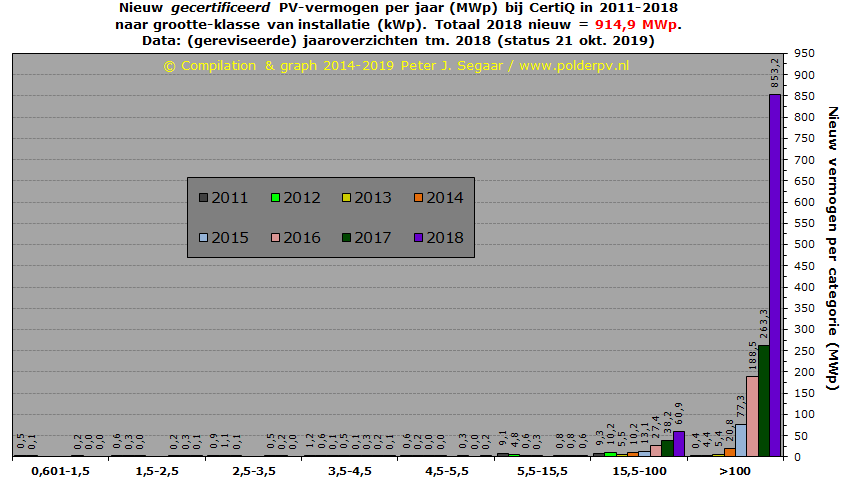
Task: Click the pink 2016 bar for >100
Action: [x=752, y=416]
